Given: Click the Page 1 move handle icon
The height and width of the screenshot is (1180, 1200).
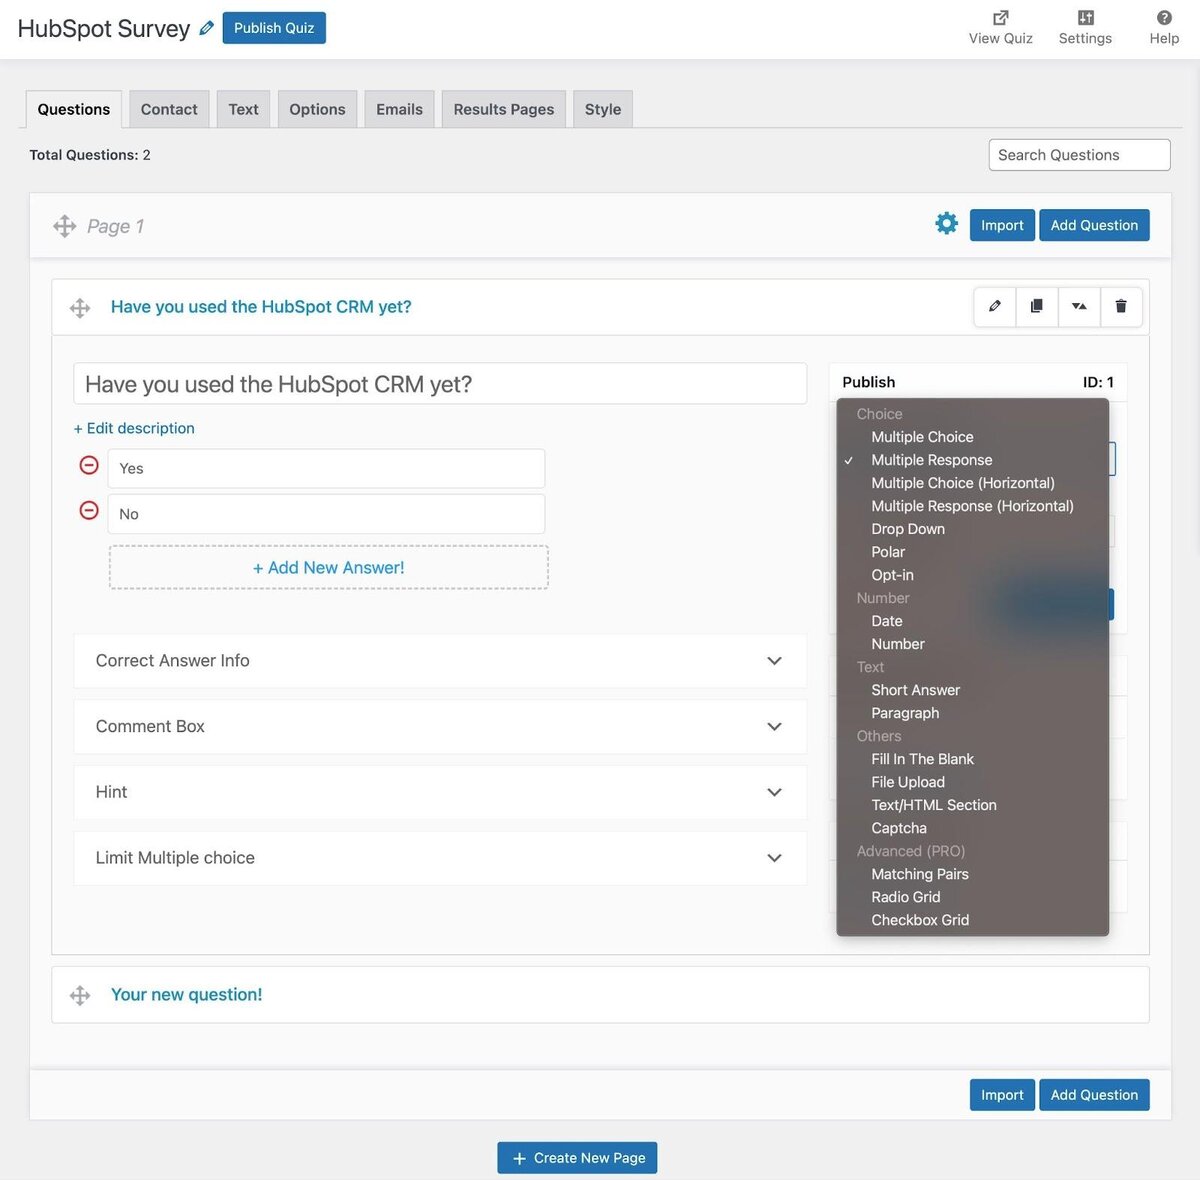Looking at the screenshot, I should (65, 226).
